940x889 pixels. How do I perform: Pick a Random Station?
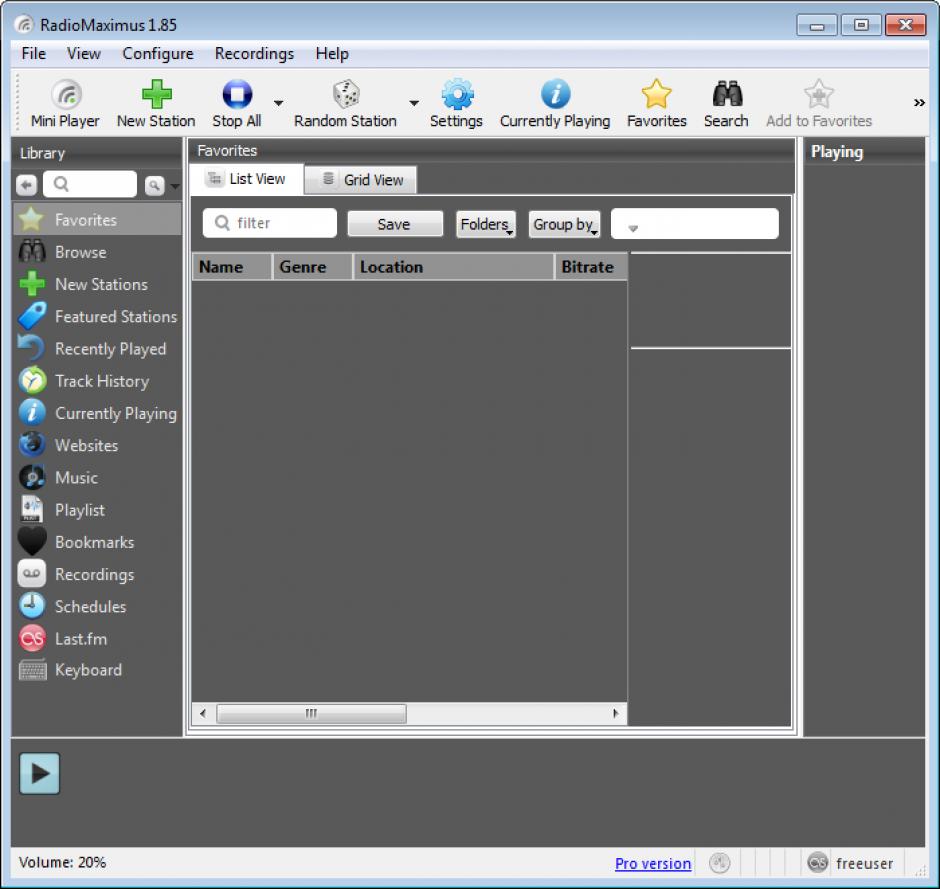[345, 104]
